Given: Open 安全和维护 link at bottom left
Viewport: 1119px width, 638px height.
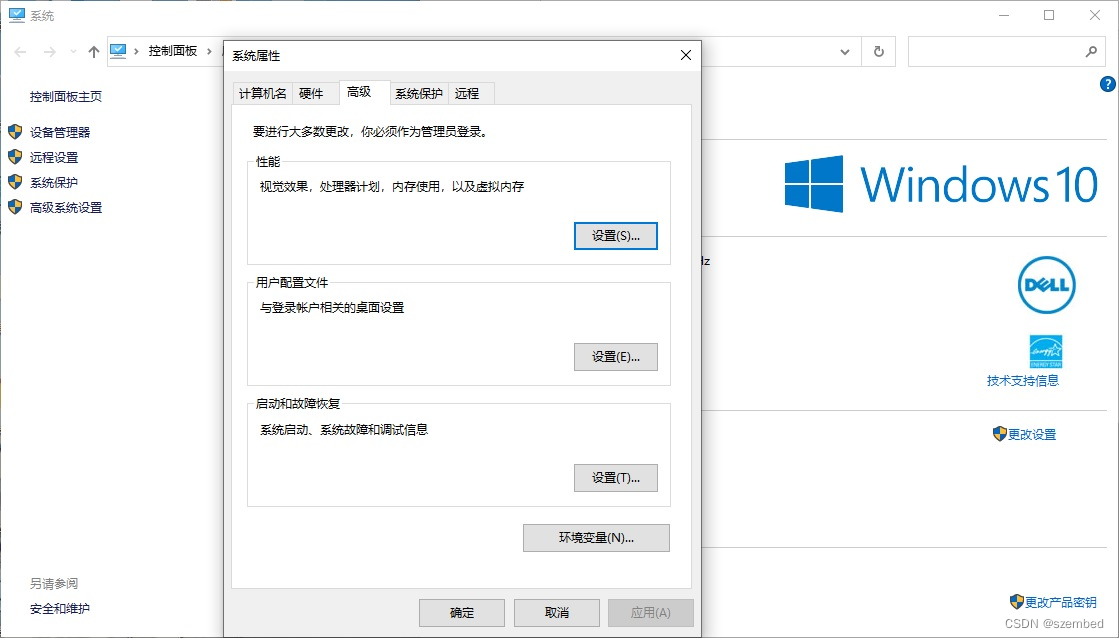Looking at the screenshot, I should [x=60, y=609].
